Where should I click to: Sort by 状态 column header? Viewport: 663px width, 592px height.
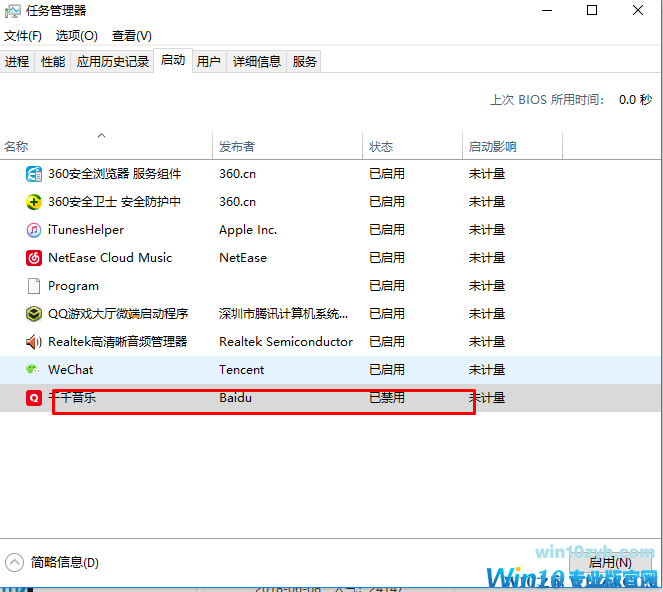coord(381,147)
